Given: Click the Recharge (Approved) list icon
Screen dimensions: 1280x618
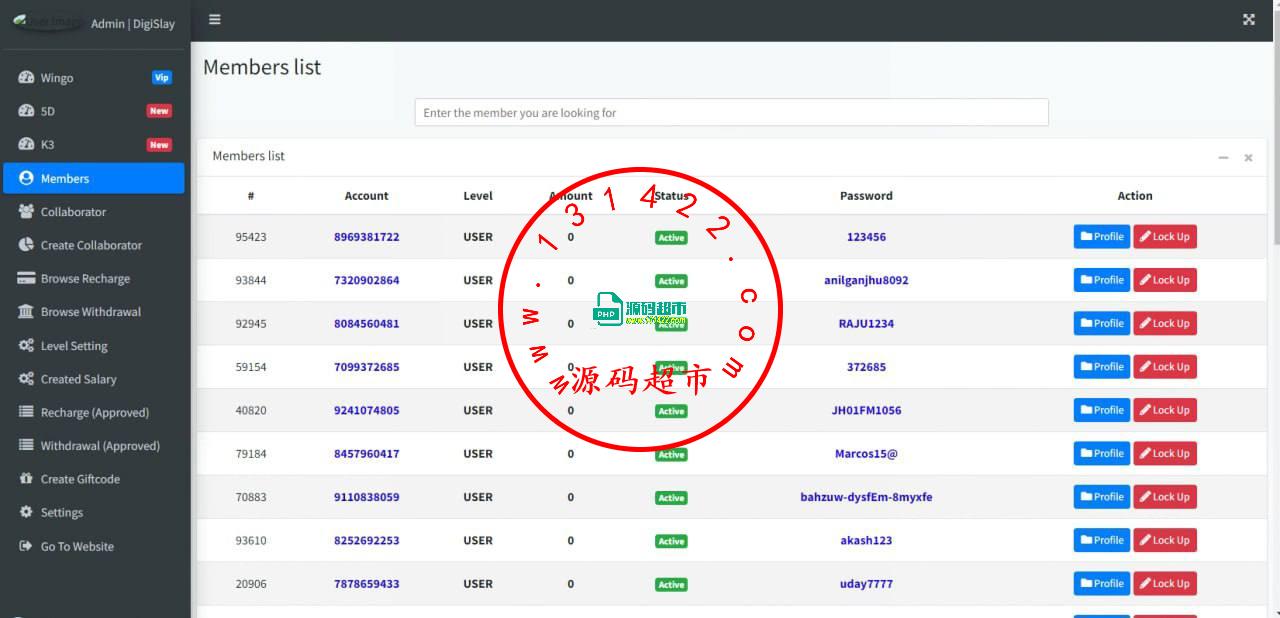Looking at the screenshot, I should tap(26, 412).
